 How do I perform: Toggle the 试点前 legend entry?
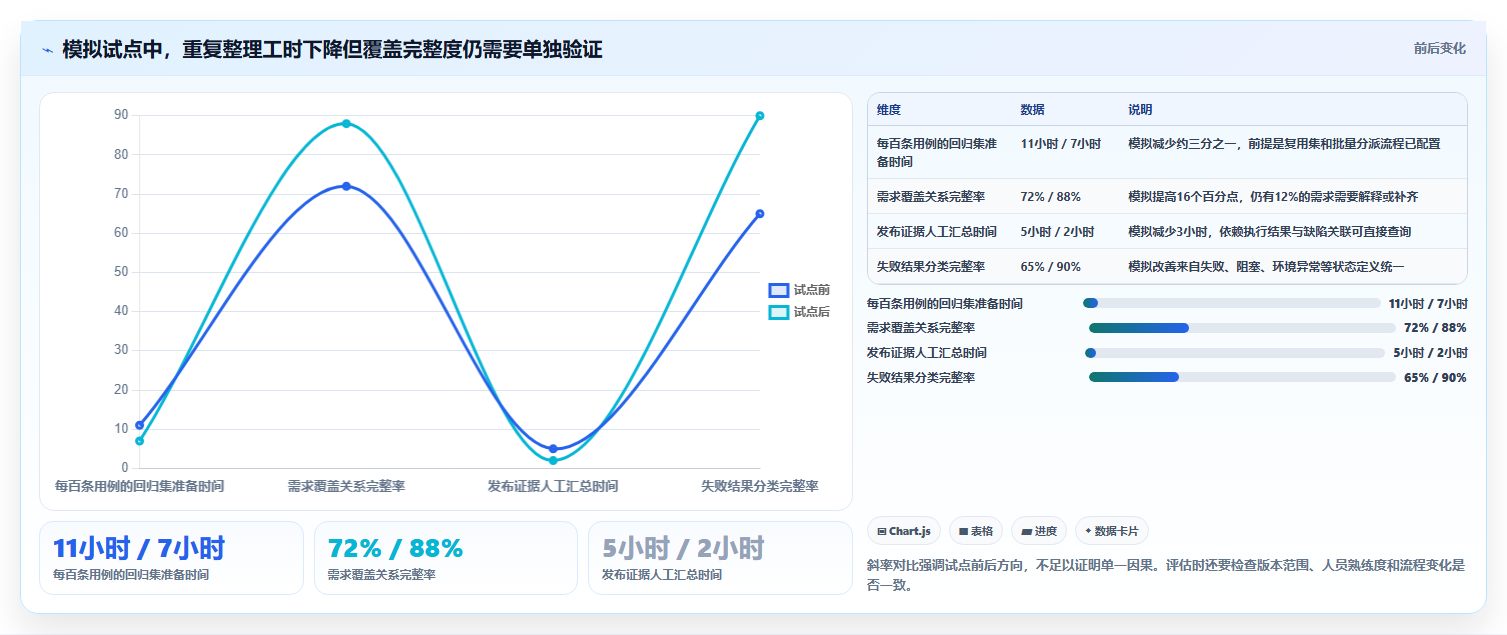pos(799,290)
